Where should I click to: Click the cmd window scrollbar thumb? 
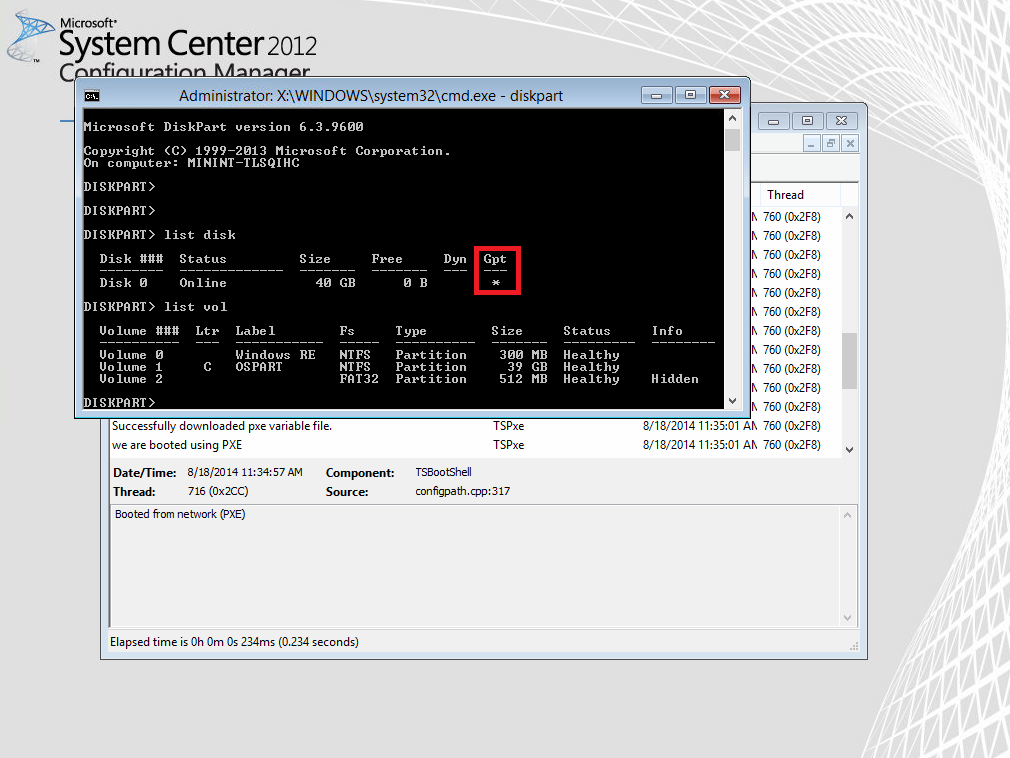(732, 140)
